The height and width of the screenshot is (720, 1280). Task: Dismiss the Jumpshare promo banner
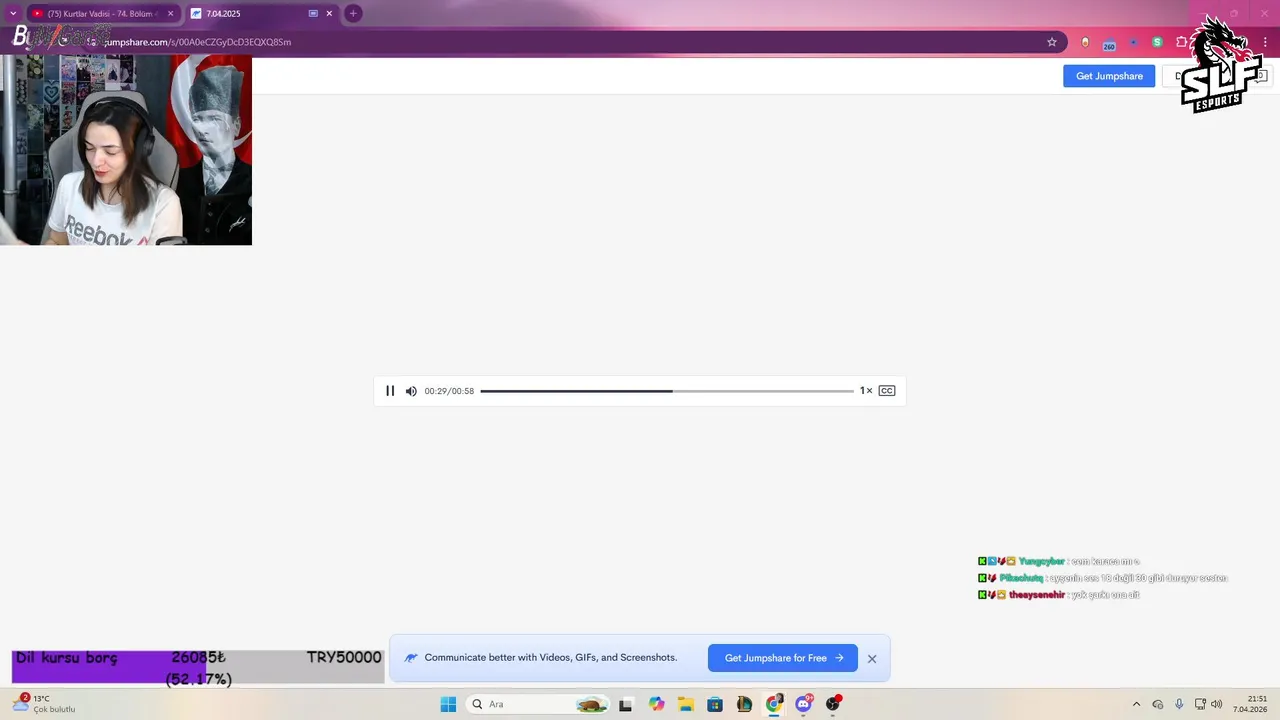click(x=872, y=659)
